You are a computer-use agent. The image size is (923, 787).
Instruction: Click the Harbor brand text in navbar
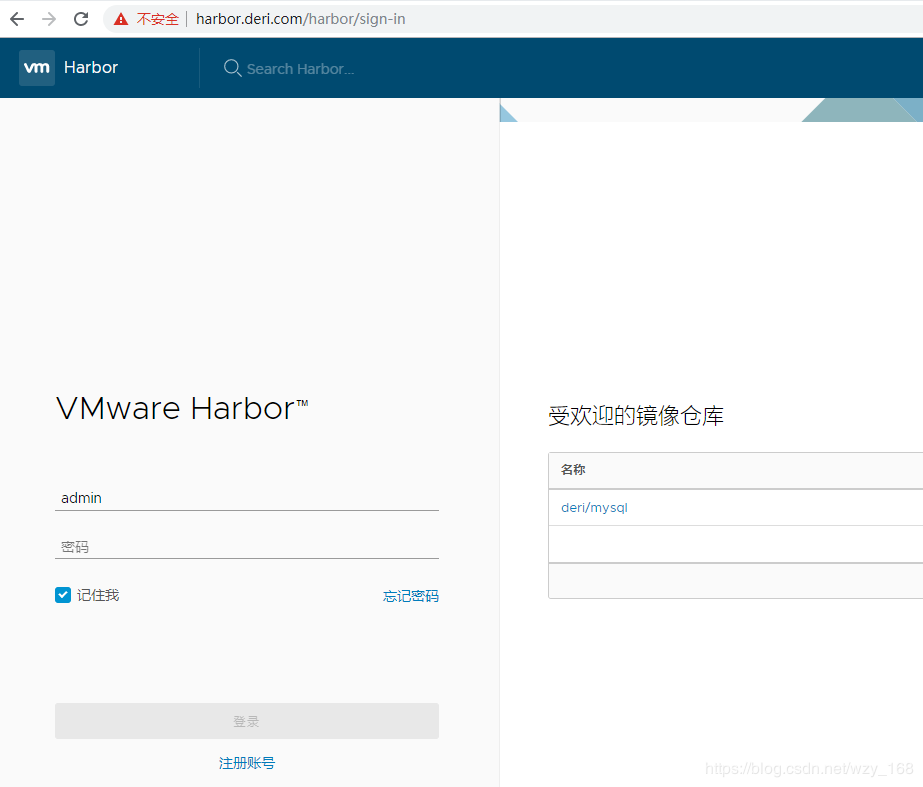pos(91,67)
